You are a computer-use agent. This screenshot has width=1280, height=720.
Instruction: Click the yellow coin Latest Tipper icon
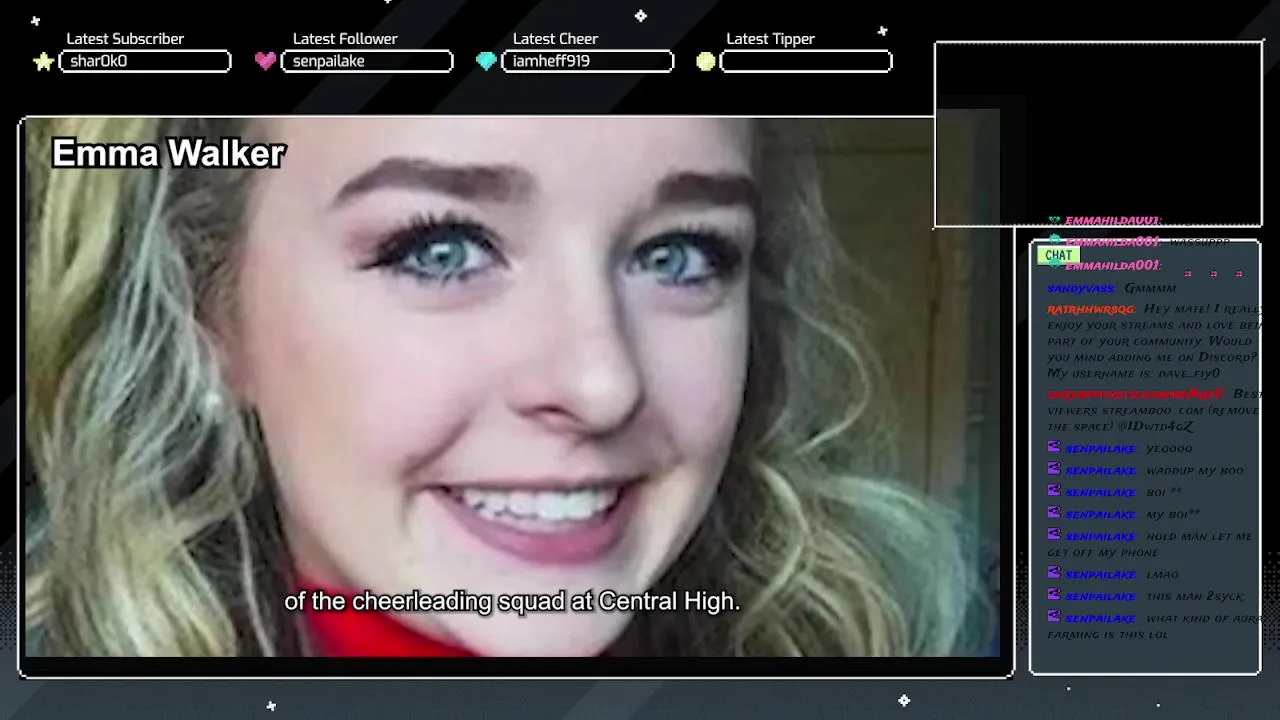(x=706, y=62)
